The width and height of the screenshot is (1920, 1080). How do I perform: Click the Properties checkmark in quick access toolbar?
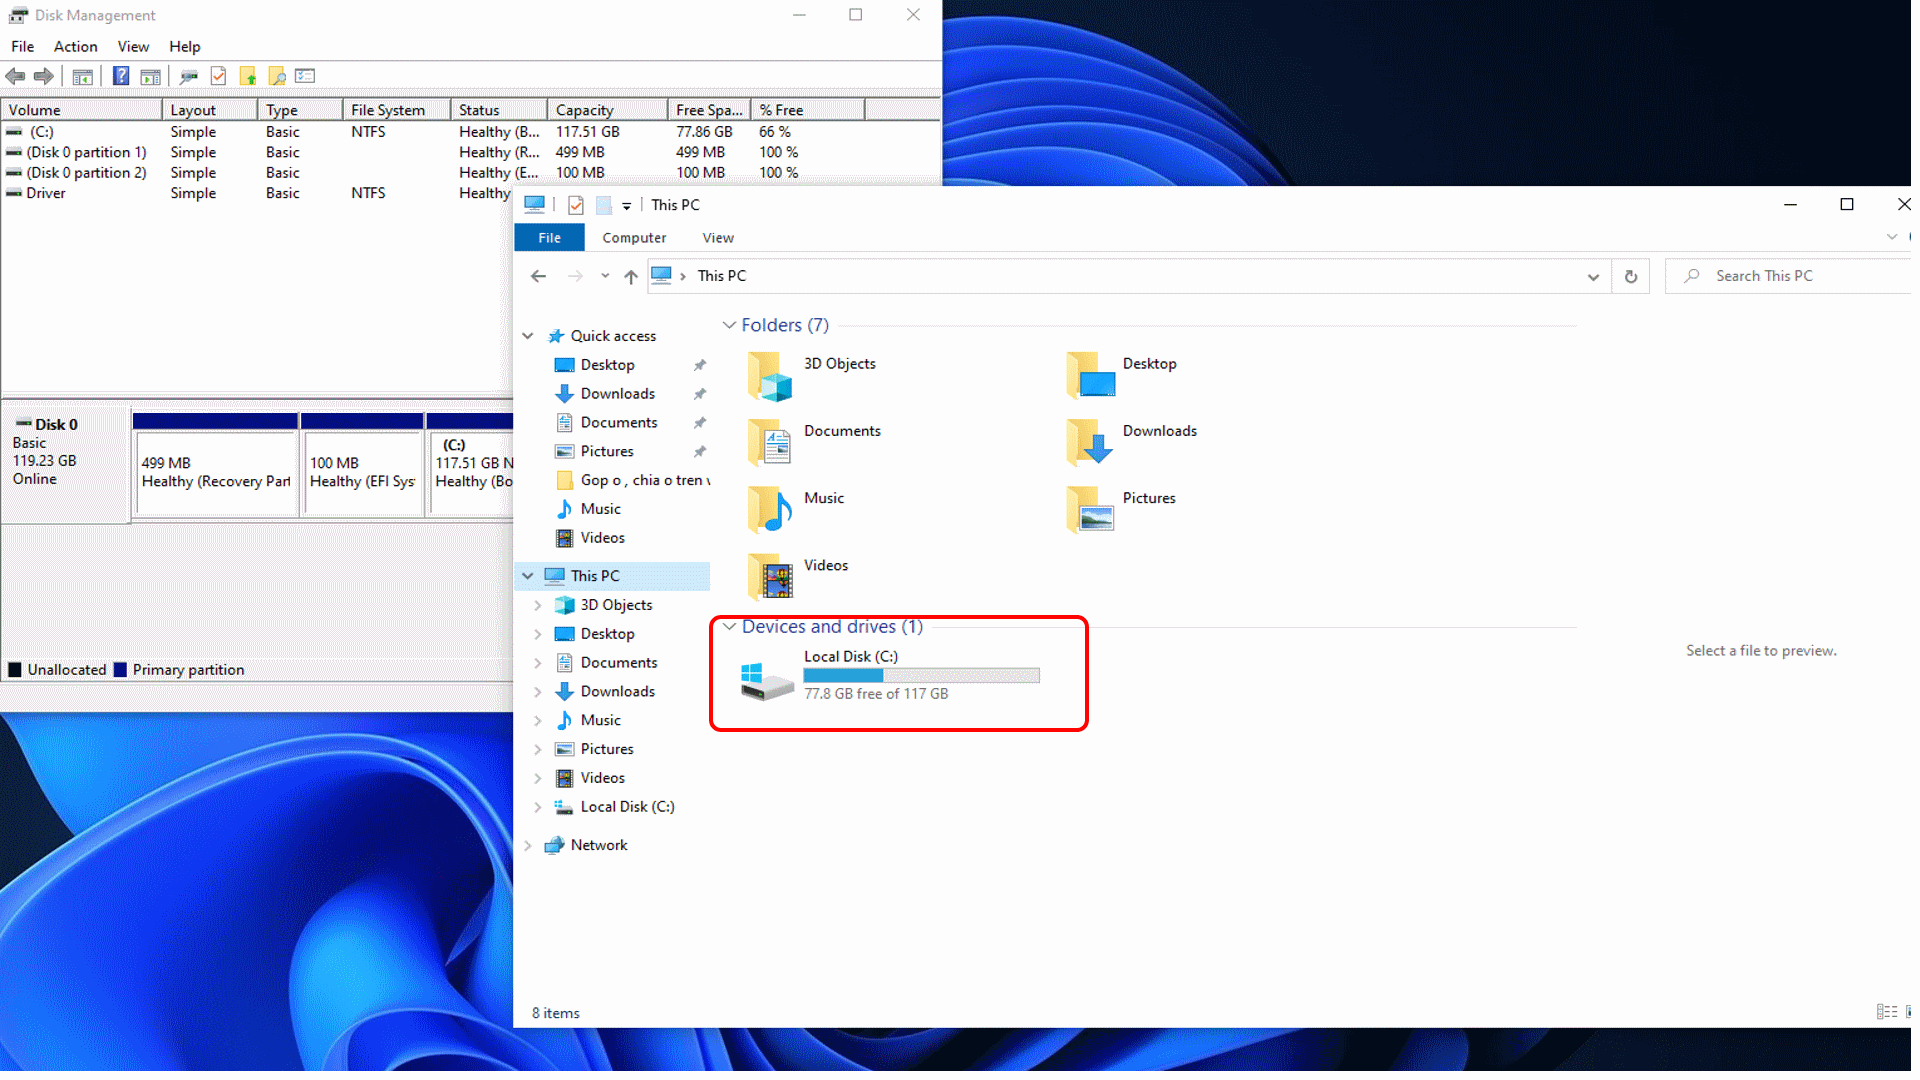click(x=576, y=205)
